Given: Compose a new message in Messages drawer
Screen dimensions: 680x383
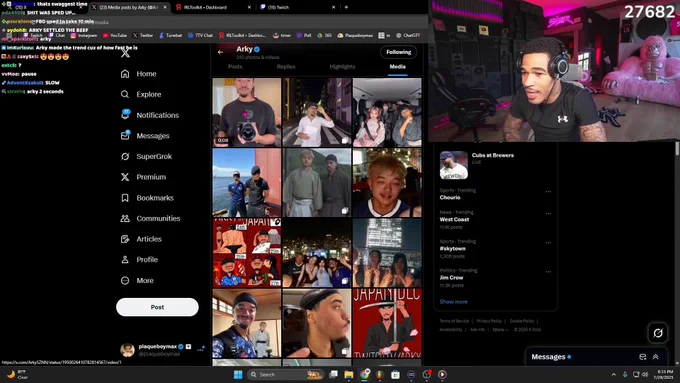Looking at the screenshot, I should point(643,357).
